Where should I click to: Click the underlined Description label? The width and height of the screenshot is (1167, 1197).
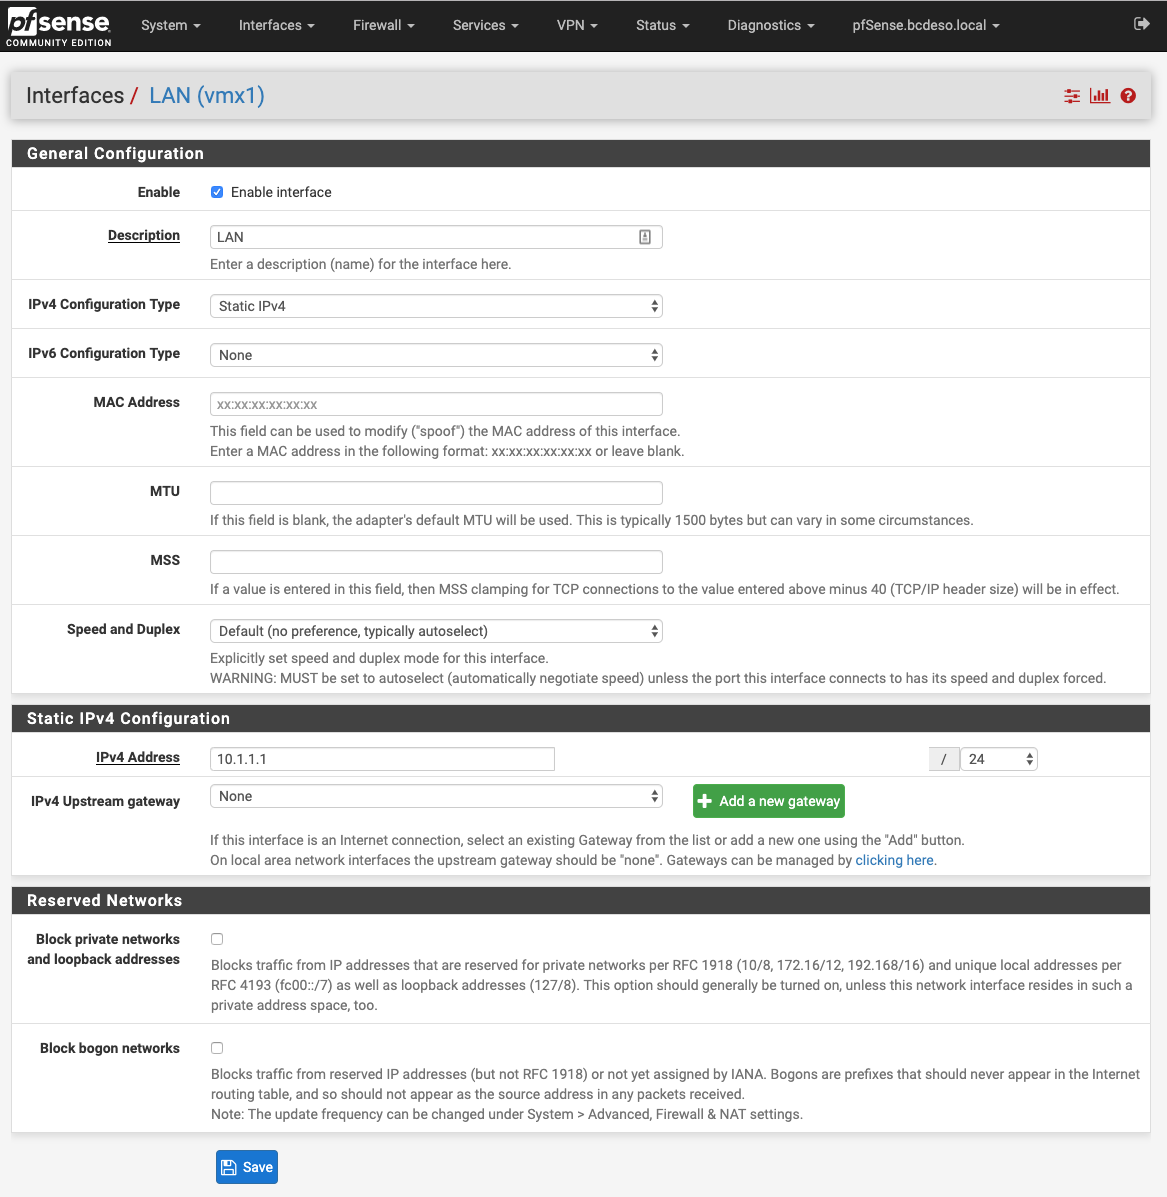[x=143, y=235]
